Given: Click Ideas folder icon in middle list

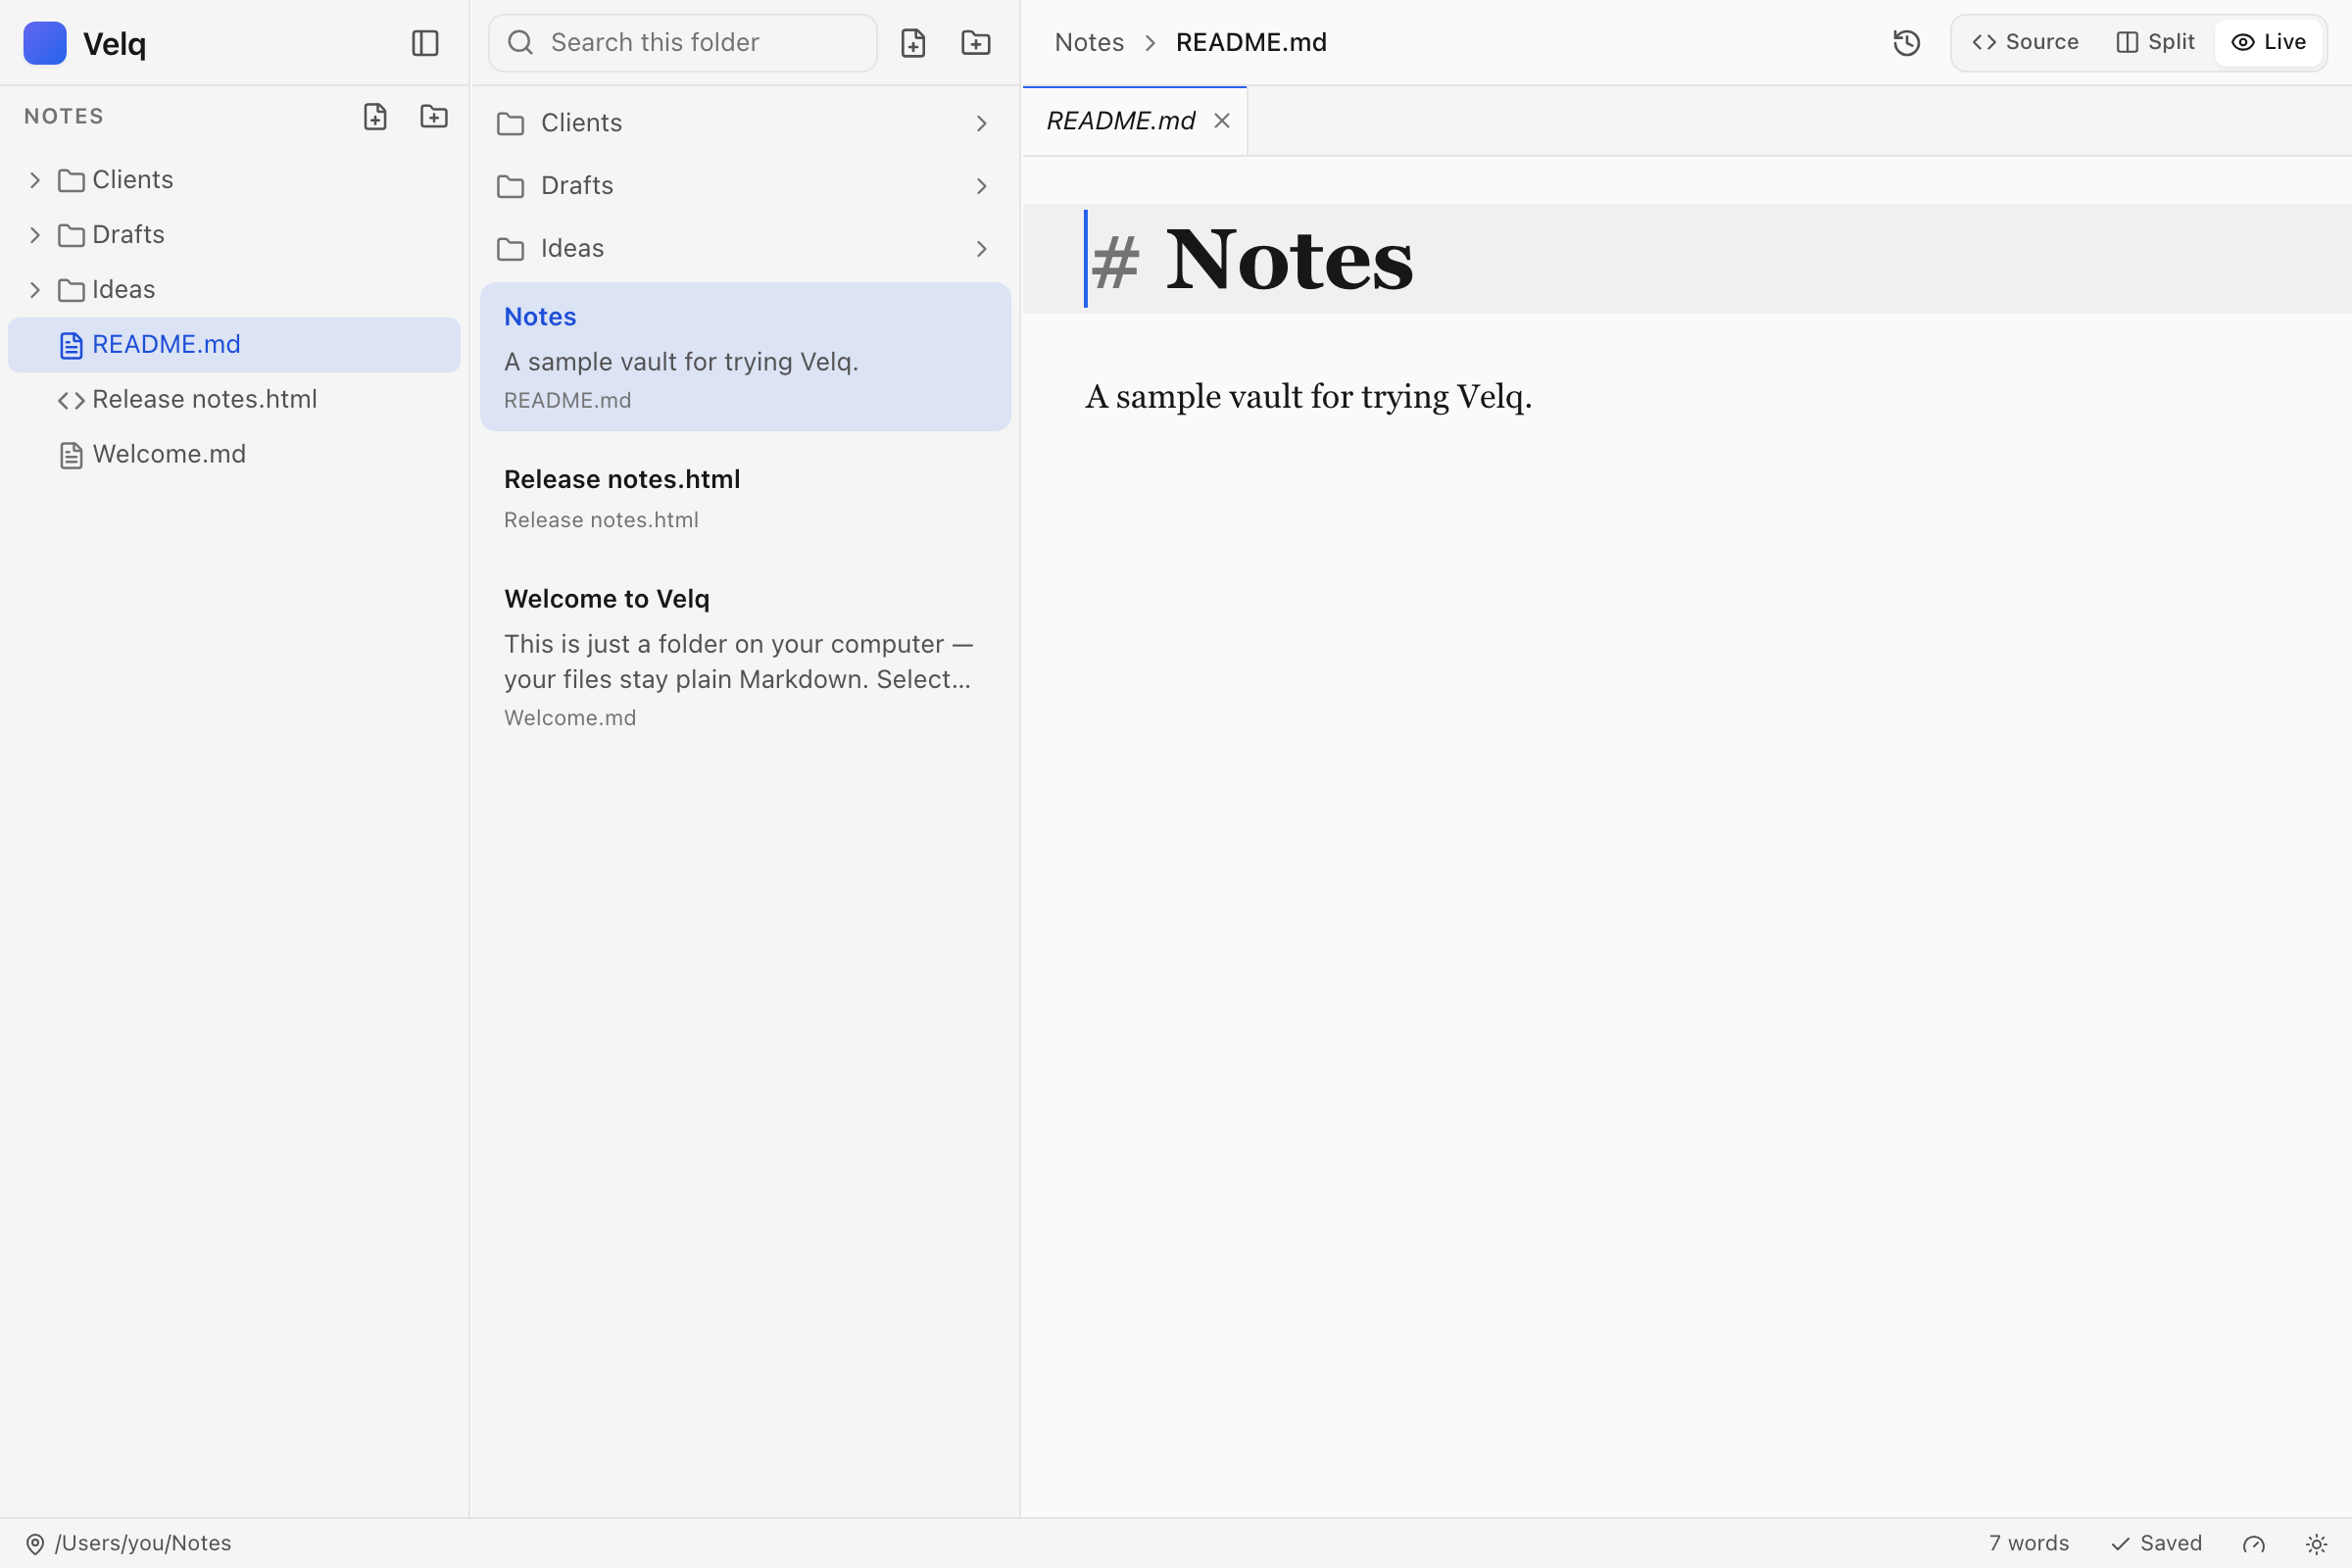Looking at the screenshot, I should coord(510,249).
